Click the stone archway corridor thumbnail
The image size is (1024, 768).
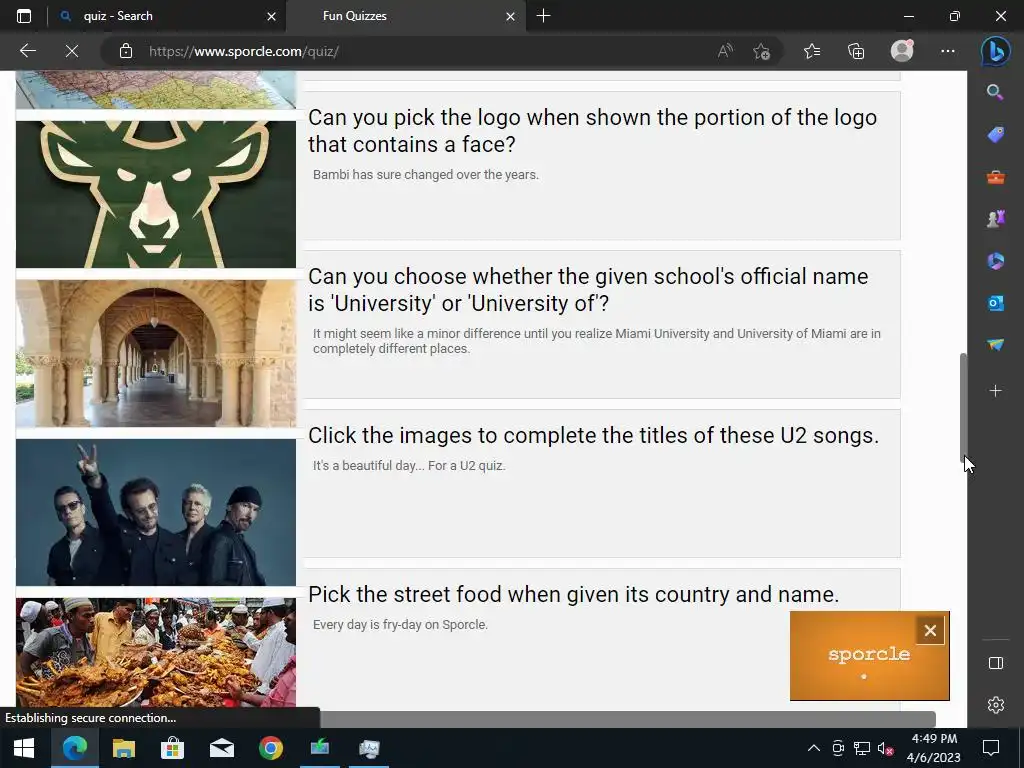tap(155, 353)
